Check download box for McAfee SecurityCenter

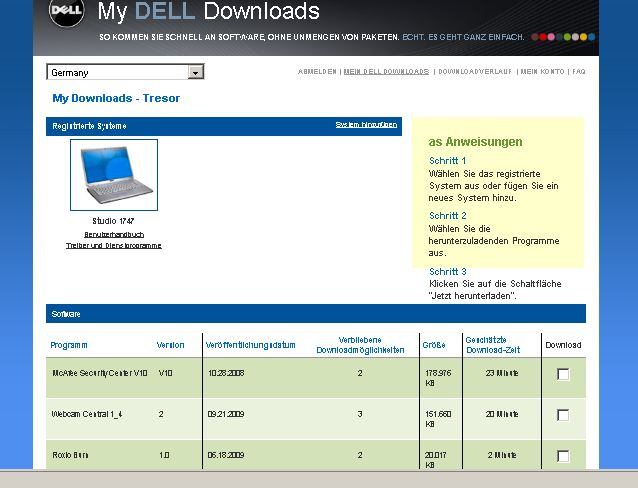point(563,374)
